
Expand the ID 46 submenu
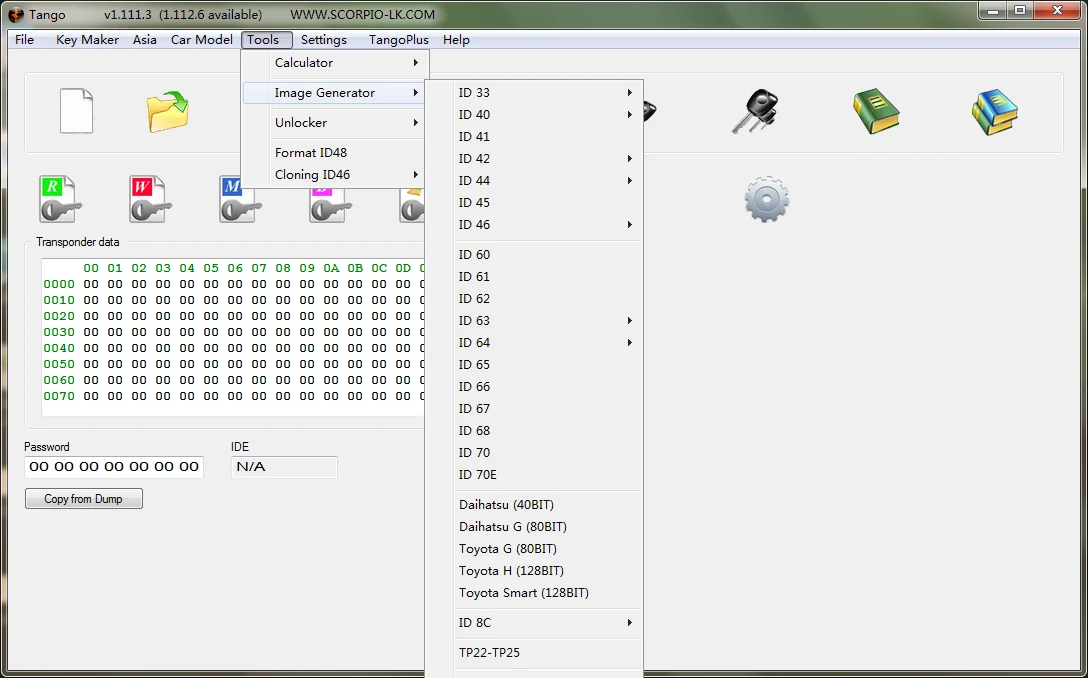(534, 224)
